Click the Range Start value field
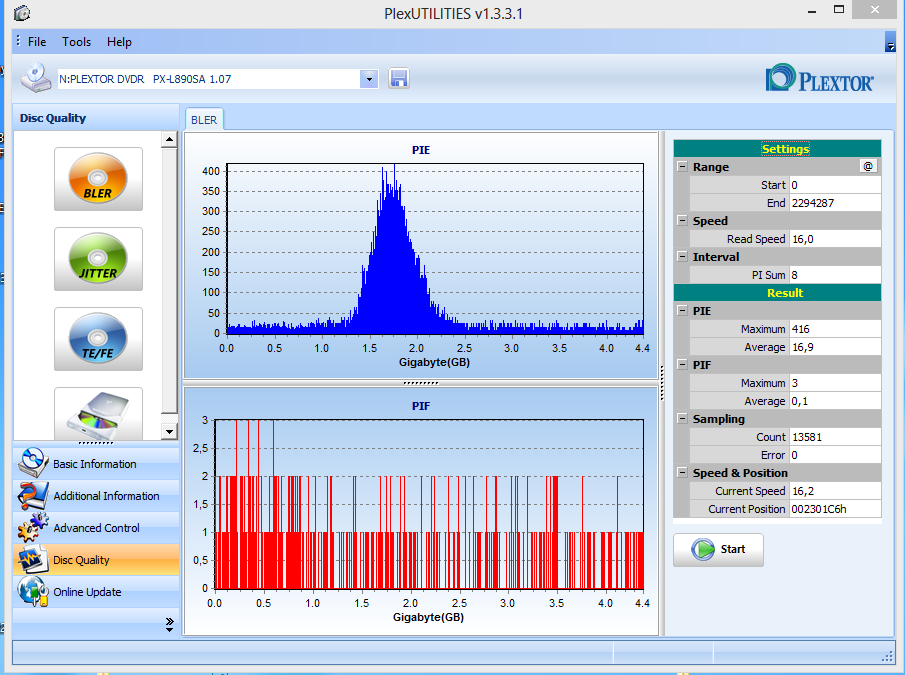This screenshot has width=905, height=675. 835,185
